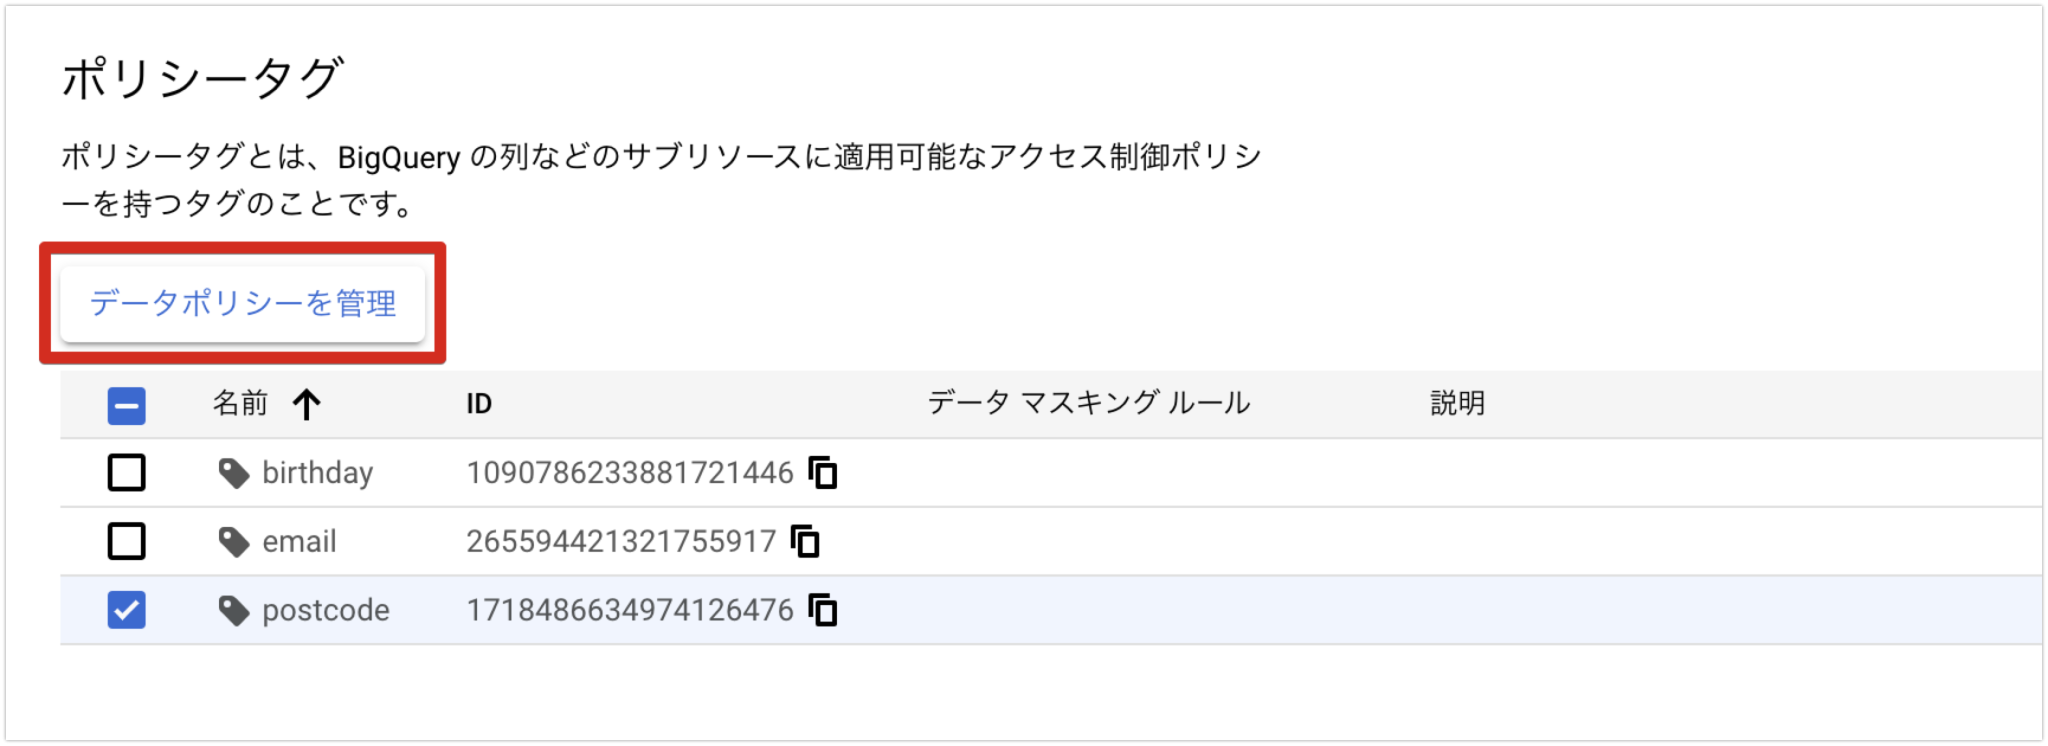Sort by the 名前 column header
The image size is (2048, 746).
pos(240,403)
